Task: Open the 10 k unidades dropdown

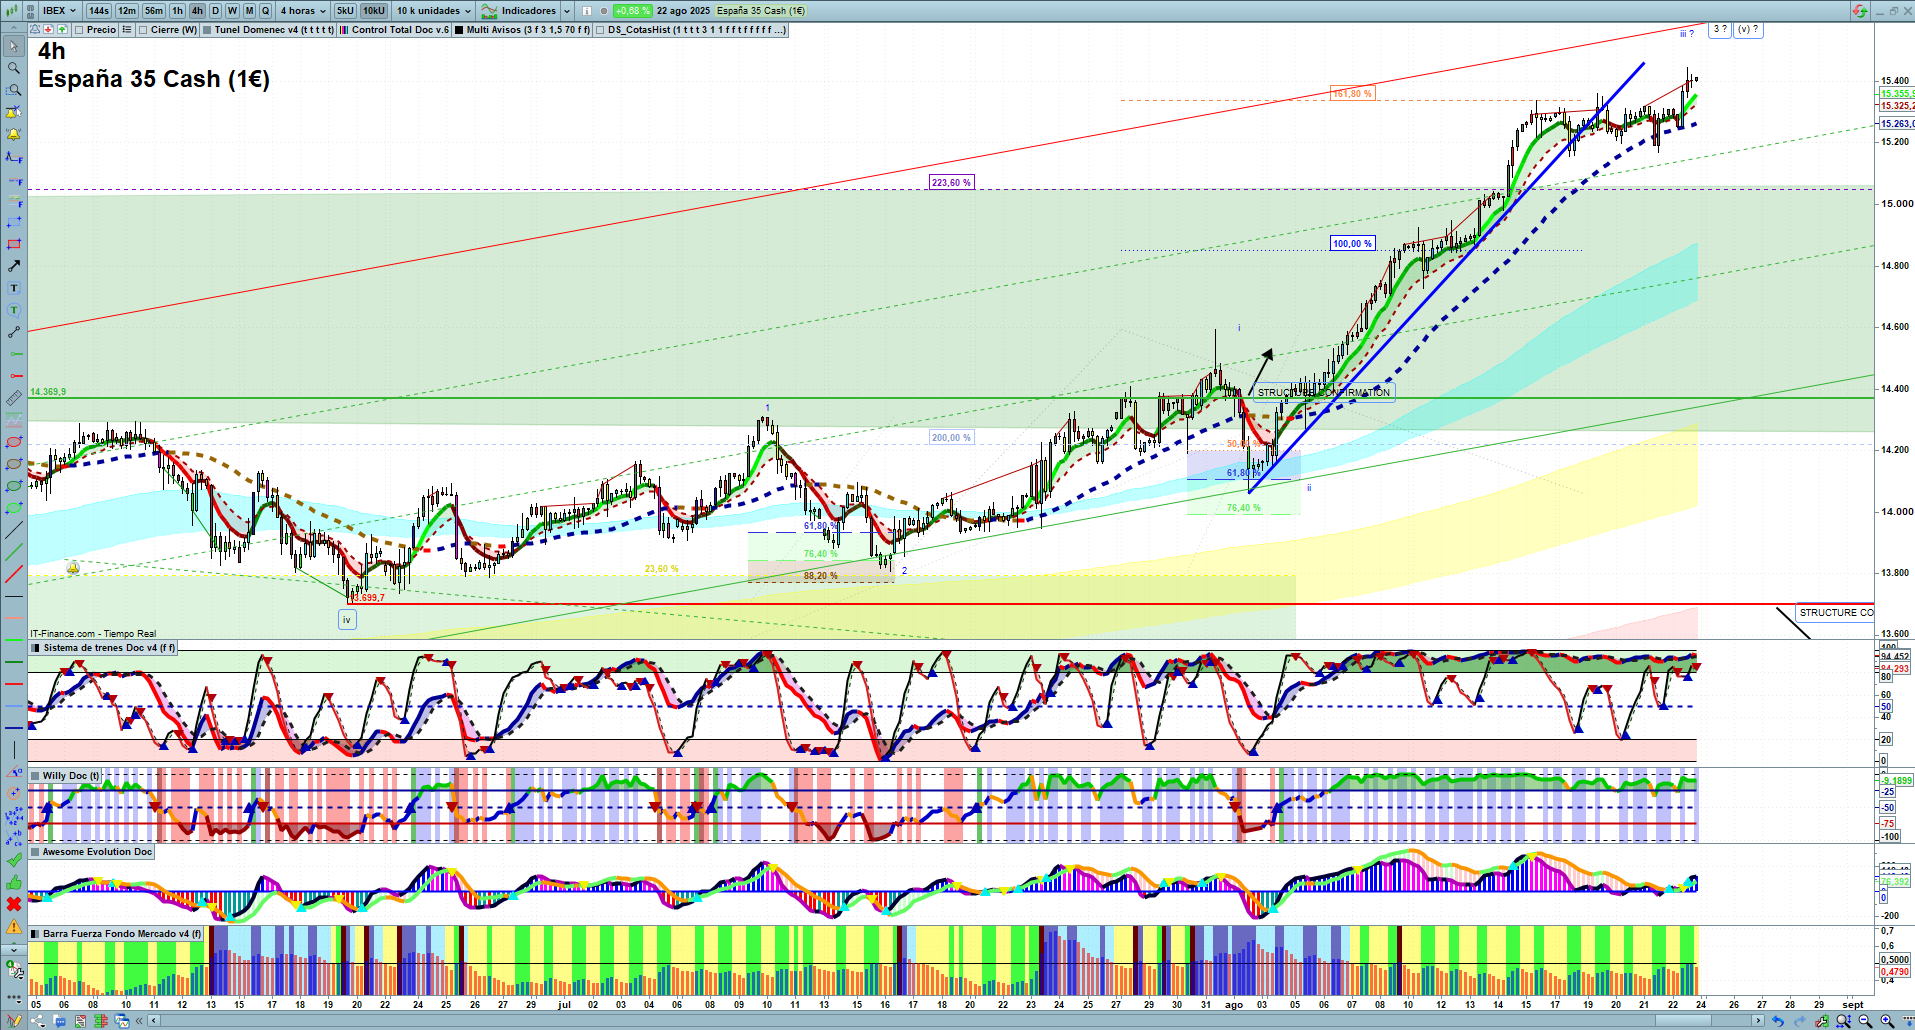Action: tap(433, 11)
